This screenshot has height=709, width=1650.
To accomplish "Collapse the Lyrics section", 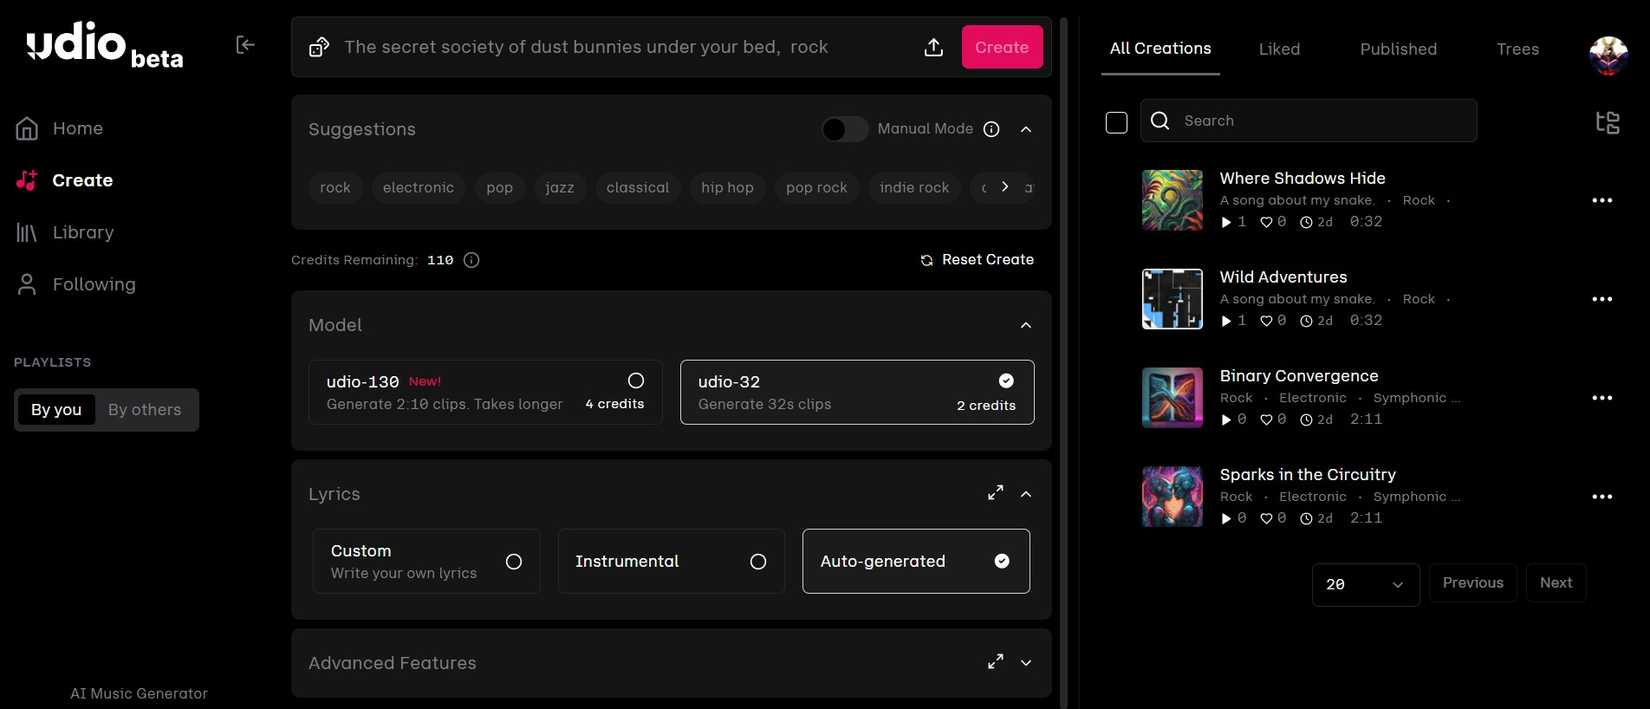I will click(x=1026, y=494).
